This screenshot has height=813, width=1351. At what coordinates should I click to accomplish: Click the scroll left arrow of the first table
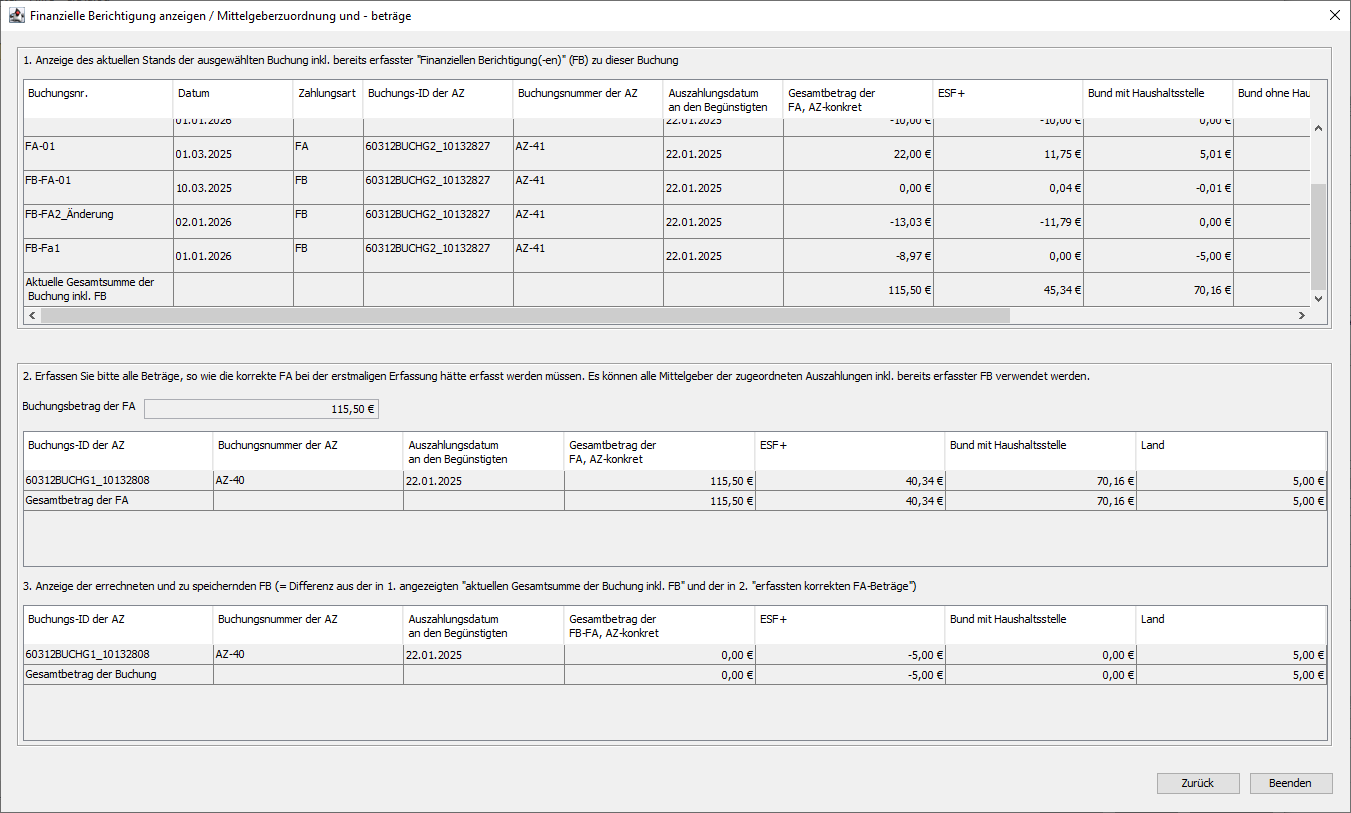(x=31, y=315)
